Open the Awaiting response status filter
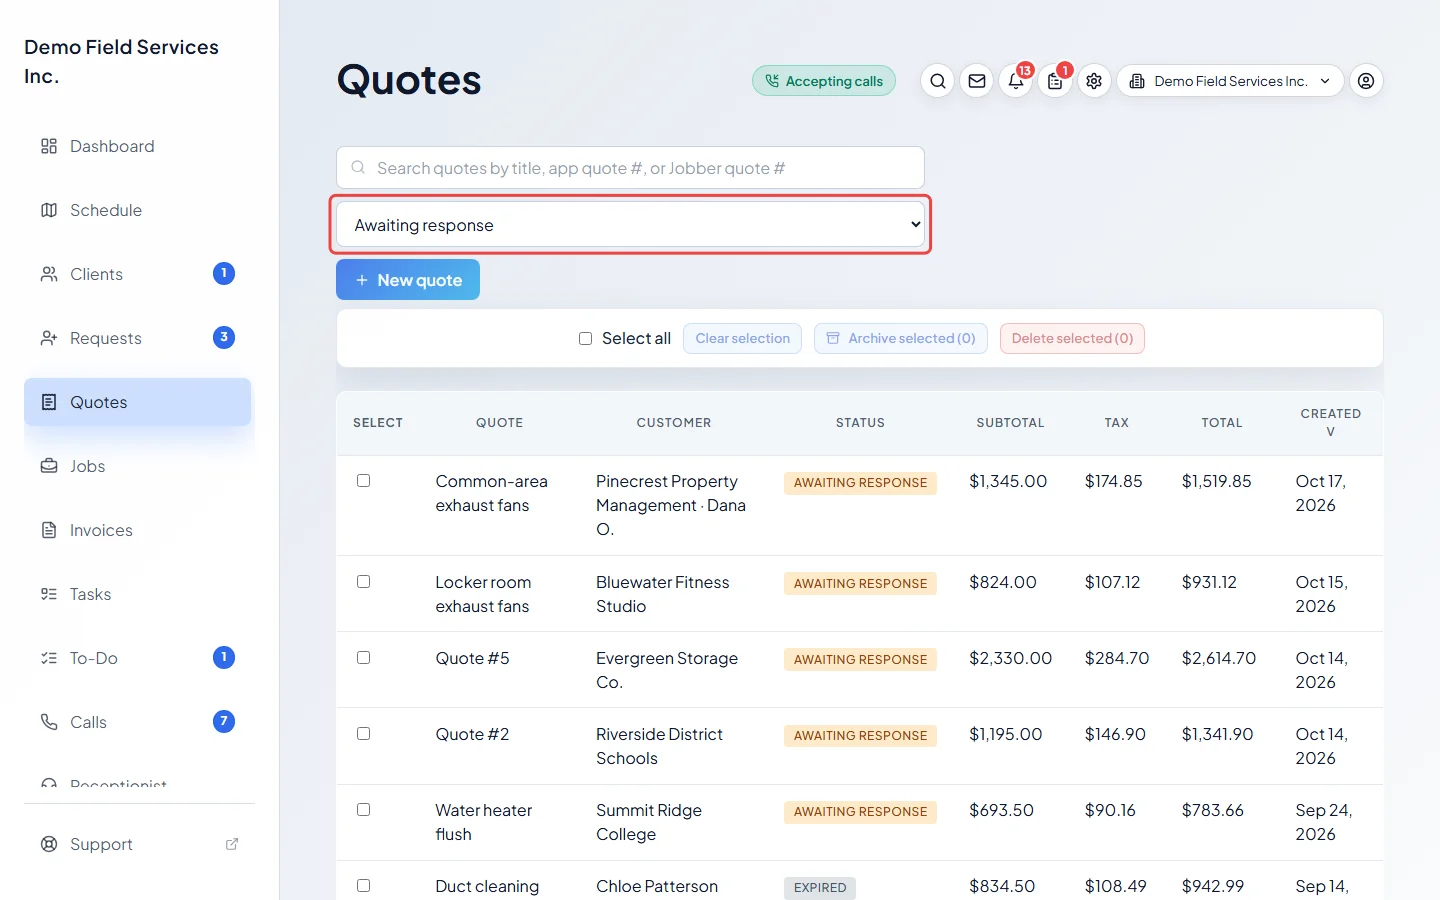This screenshot has width=1440, height=900. pyautogui.click(x=630, y=225)
